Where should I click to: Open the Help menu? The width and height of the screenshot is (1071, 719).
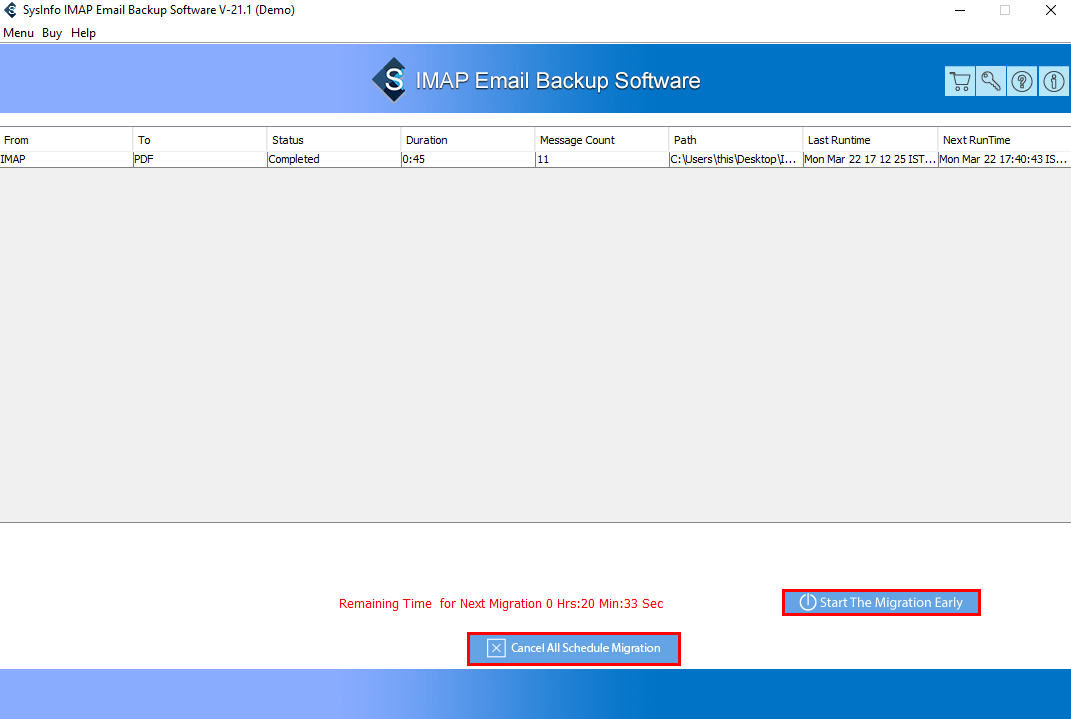click(x=83, y=33)
